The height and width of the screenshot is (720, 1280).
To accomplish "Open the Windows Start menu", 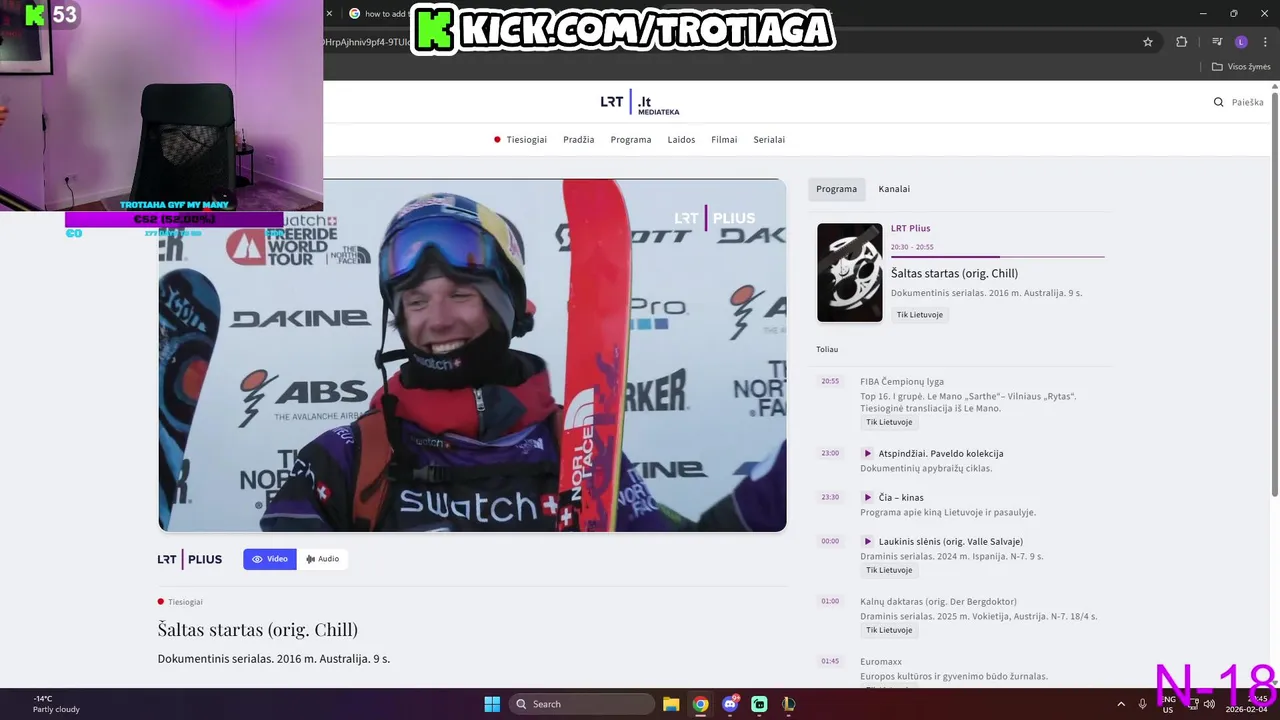I will 492,704.
